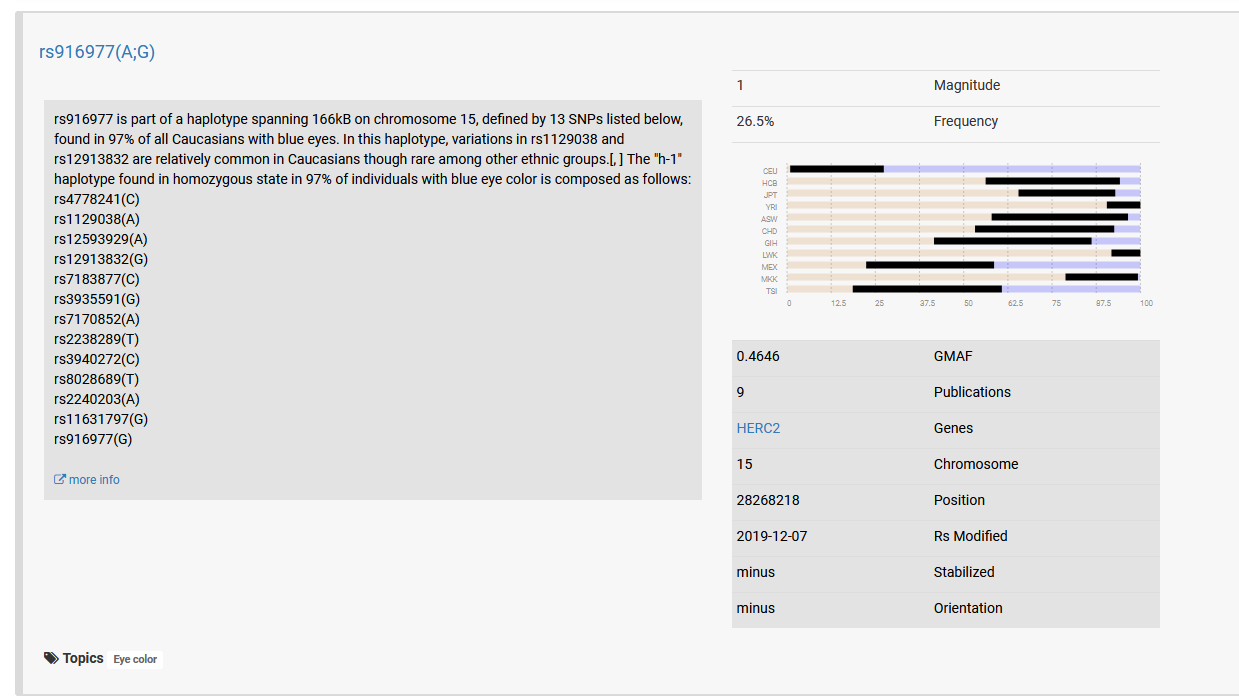Click the Frequency value 26.5%
Screen dimensions: 1239x700
point(755,121)
